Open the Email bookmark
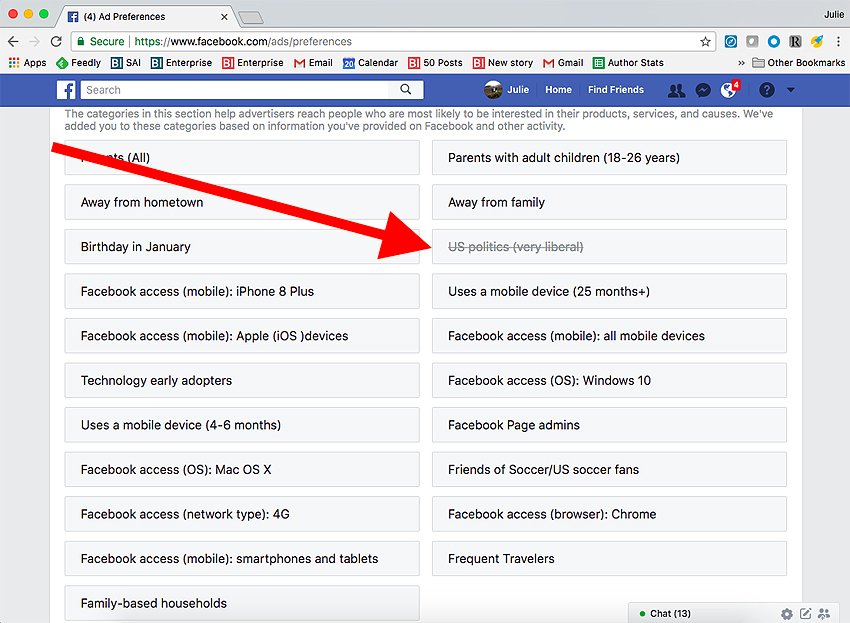Screen dimensions: 850x623 (313, 63)
